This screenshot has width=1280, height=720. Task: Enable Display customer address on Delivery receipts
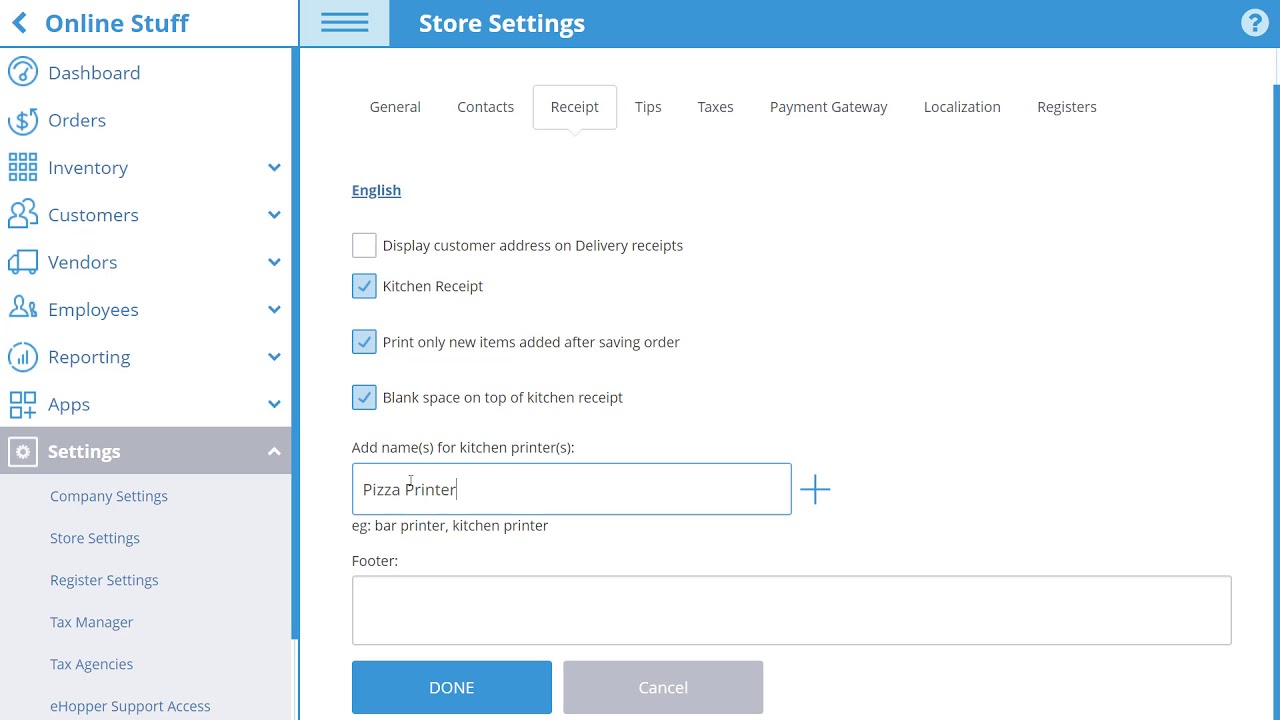[x=364, y=245]
